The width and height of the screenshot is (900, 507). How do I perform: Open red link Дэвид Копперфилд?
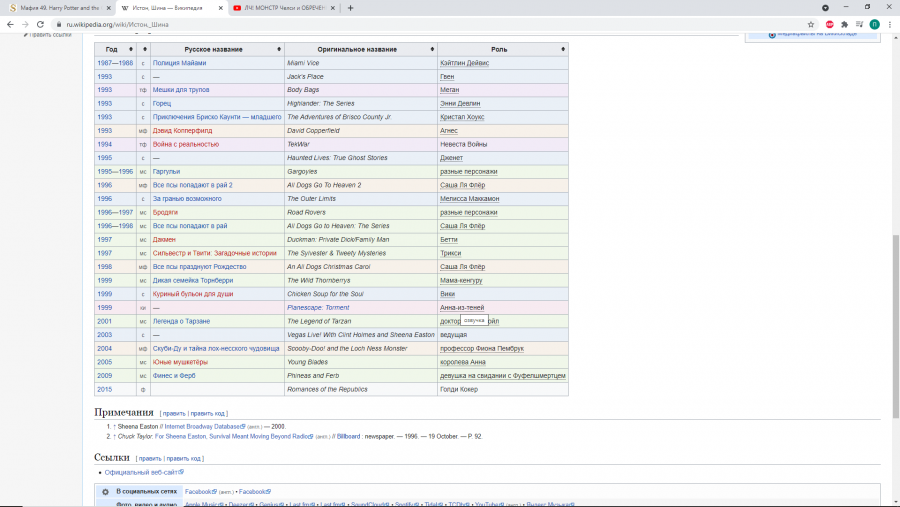point(182,131)
